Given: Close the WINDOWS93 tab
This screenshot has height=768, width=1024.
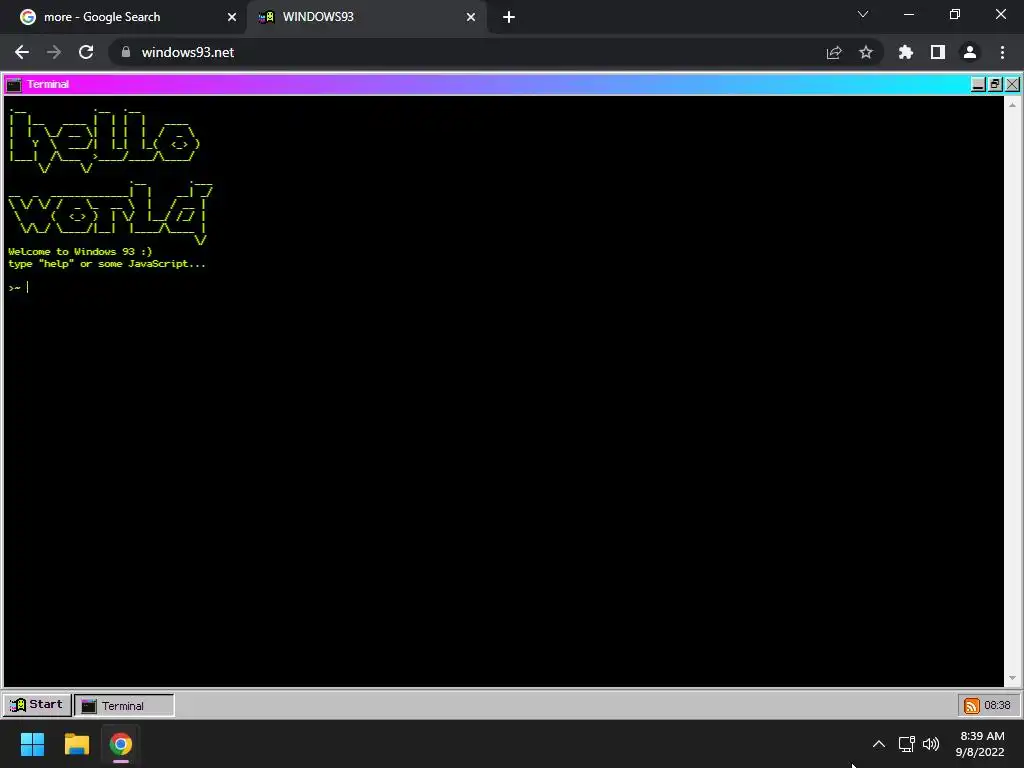Looking at the screenshot, I should [471, 17].
